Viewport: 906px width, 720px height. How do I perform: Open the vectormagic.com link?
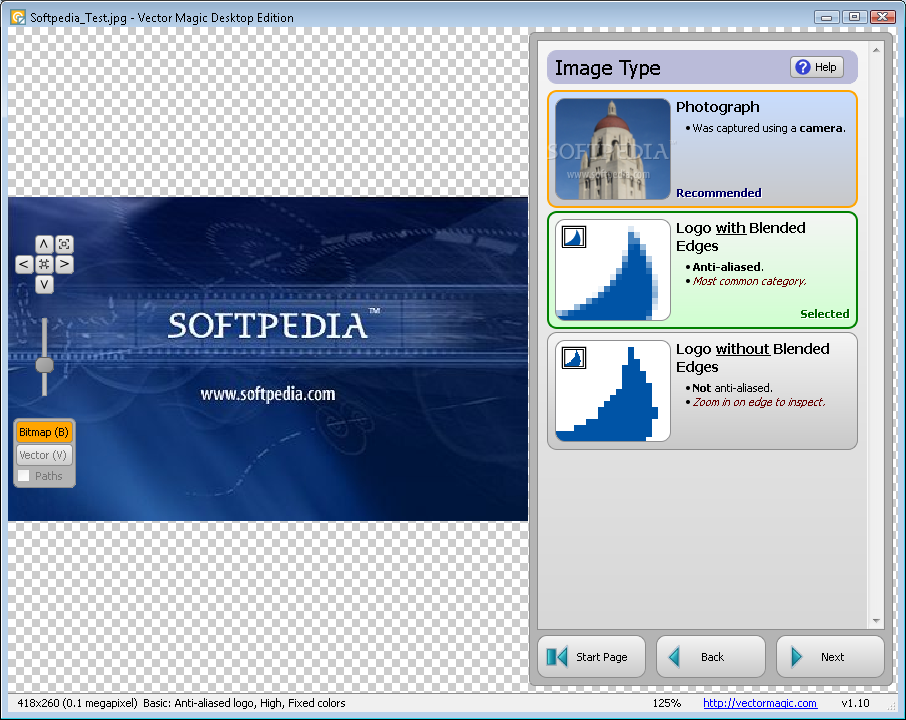point(760,703)
